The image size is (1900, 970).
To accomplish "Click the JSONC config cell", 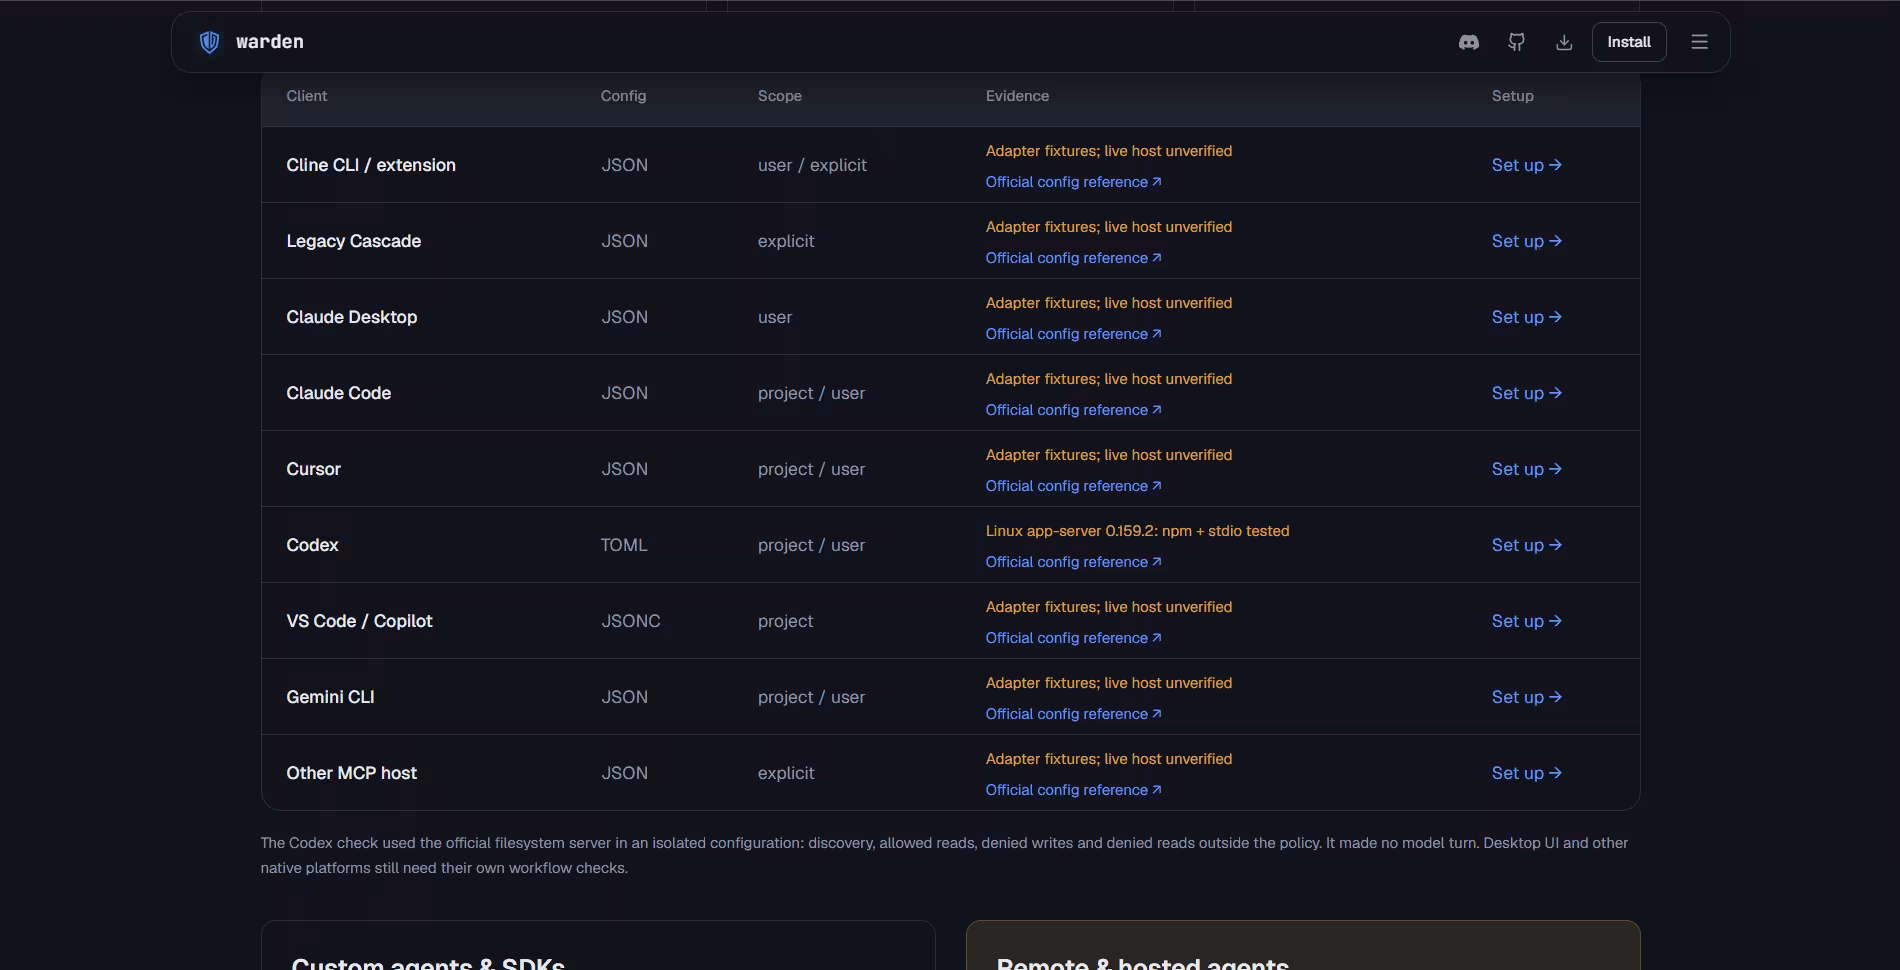I will pos(630,621).
